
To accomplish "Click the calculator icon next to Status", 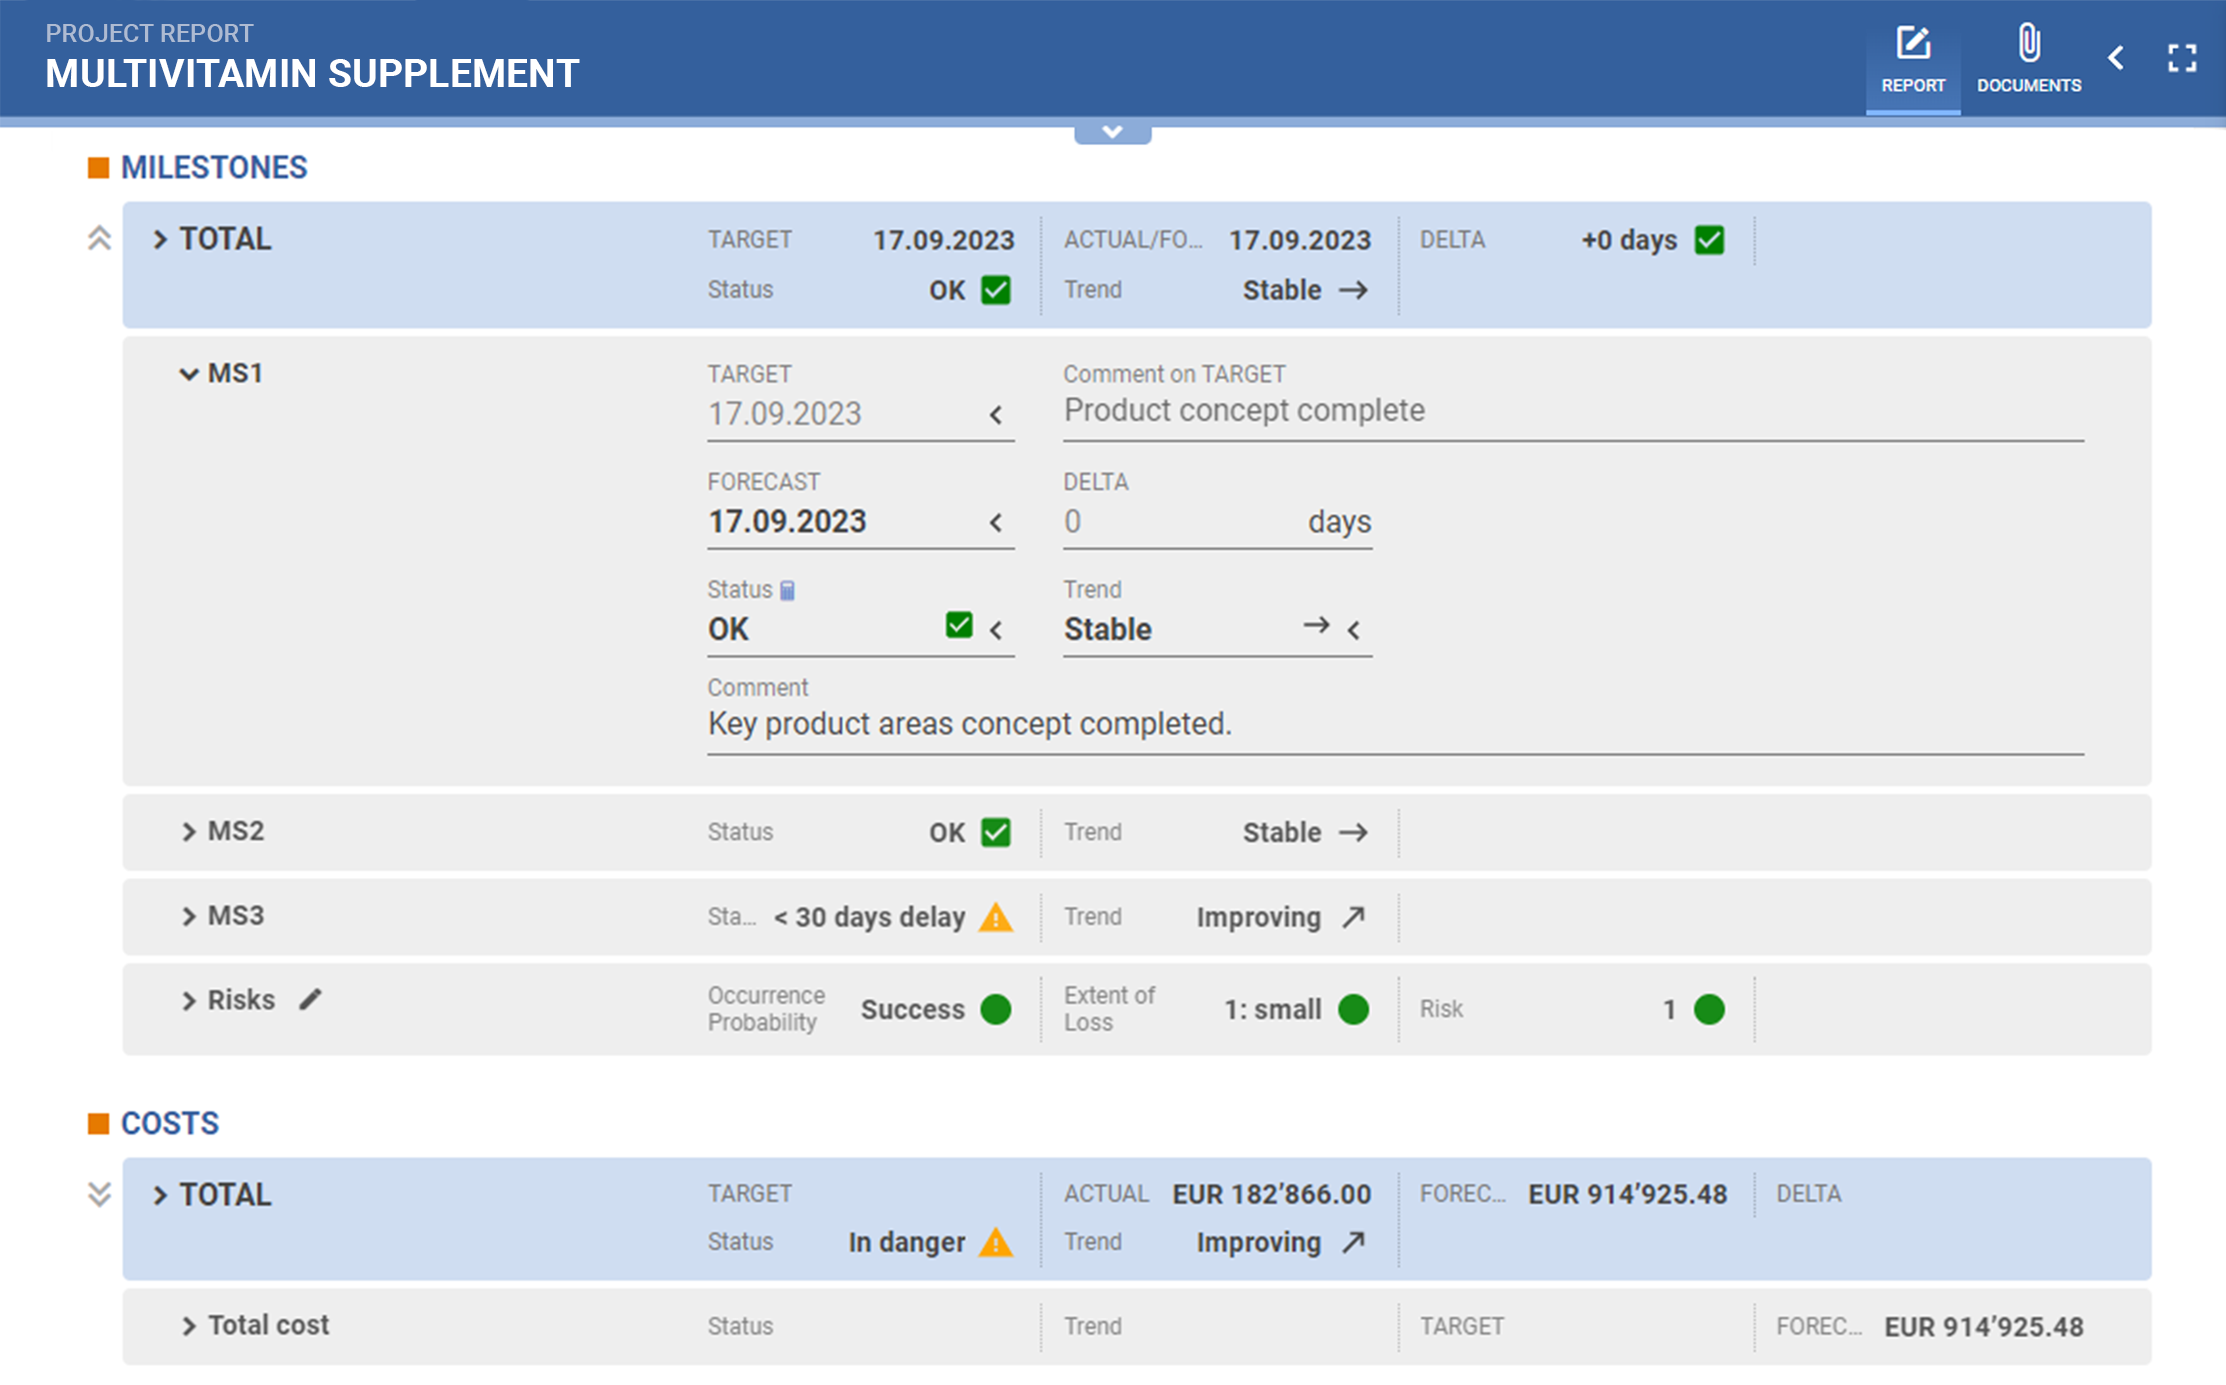I will (x=788, y=591).
